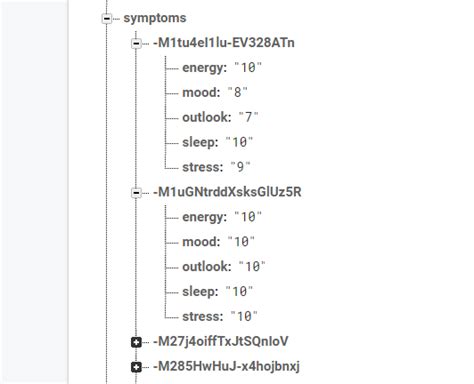Select second record's energy key
The image size is (474, 384).
pos(204,217)
